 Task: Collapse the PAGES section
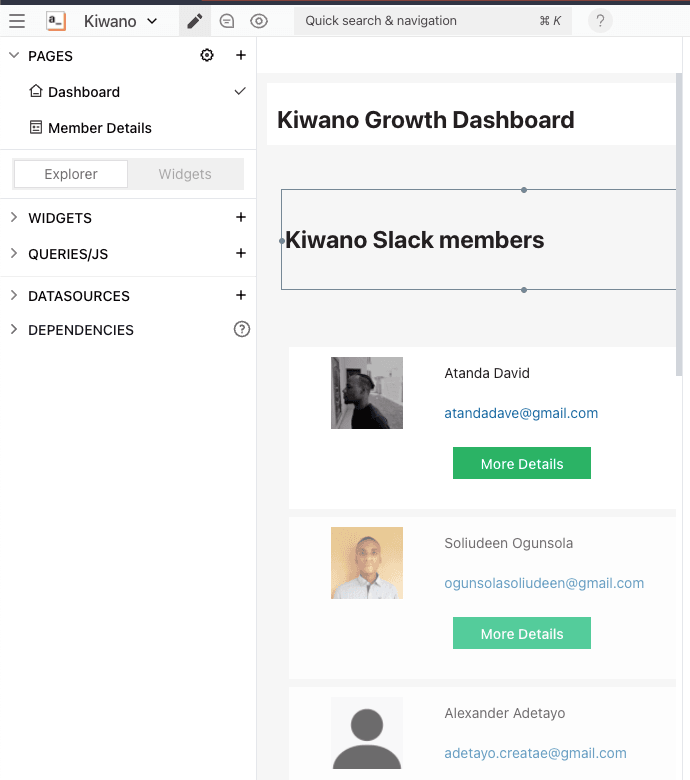[x=14, y=56]
